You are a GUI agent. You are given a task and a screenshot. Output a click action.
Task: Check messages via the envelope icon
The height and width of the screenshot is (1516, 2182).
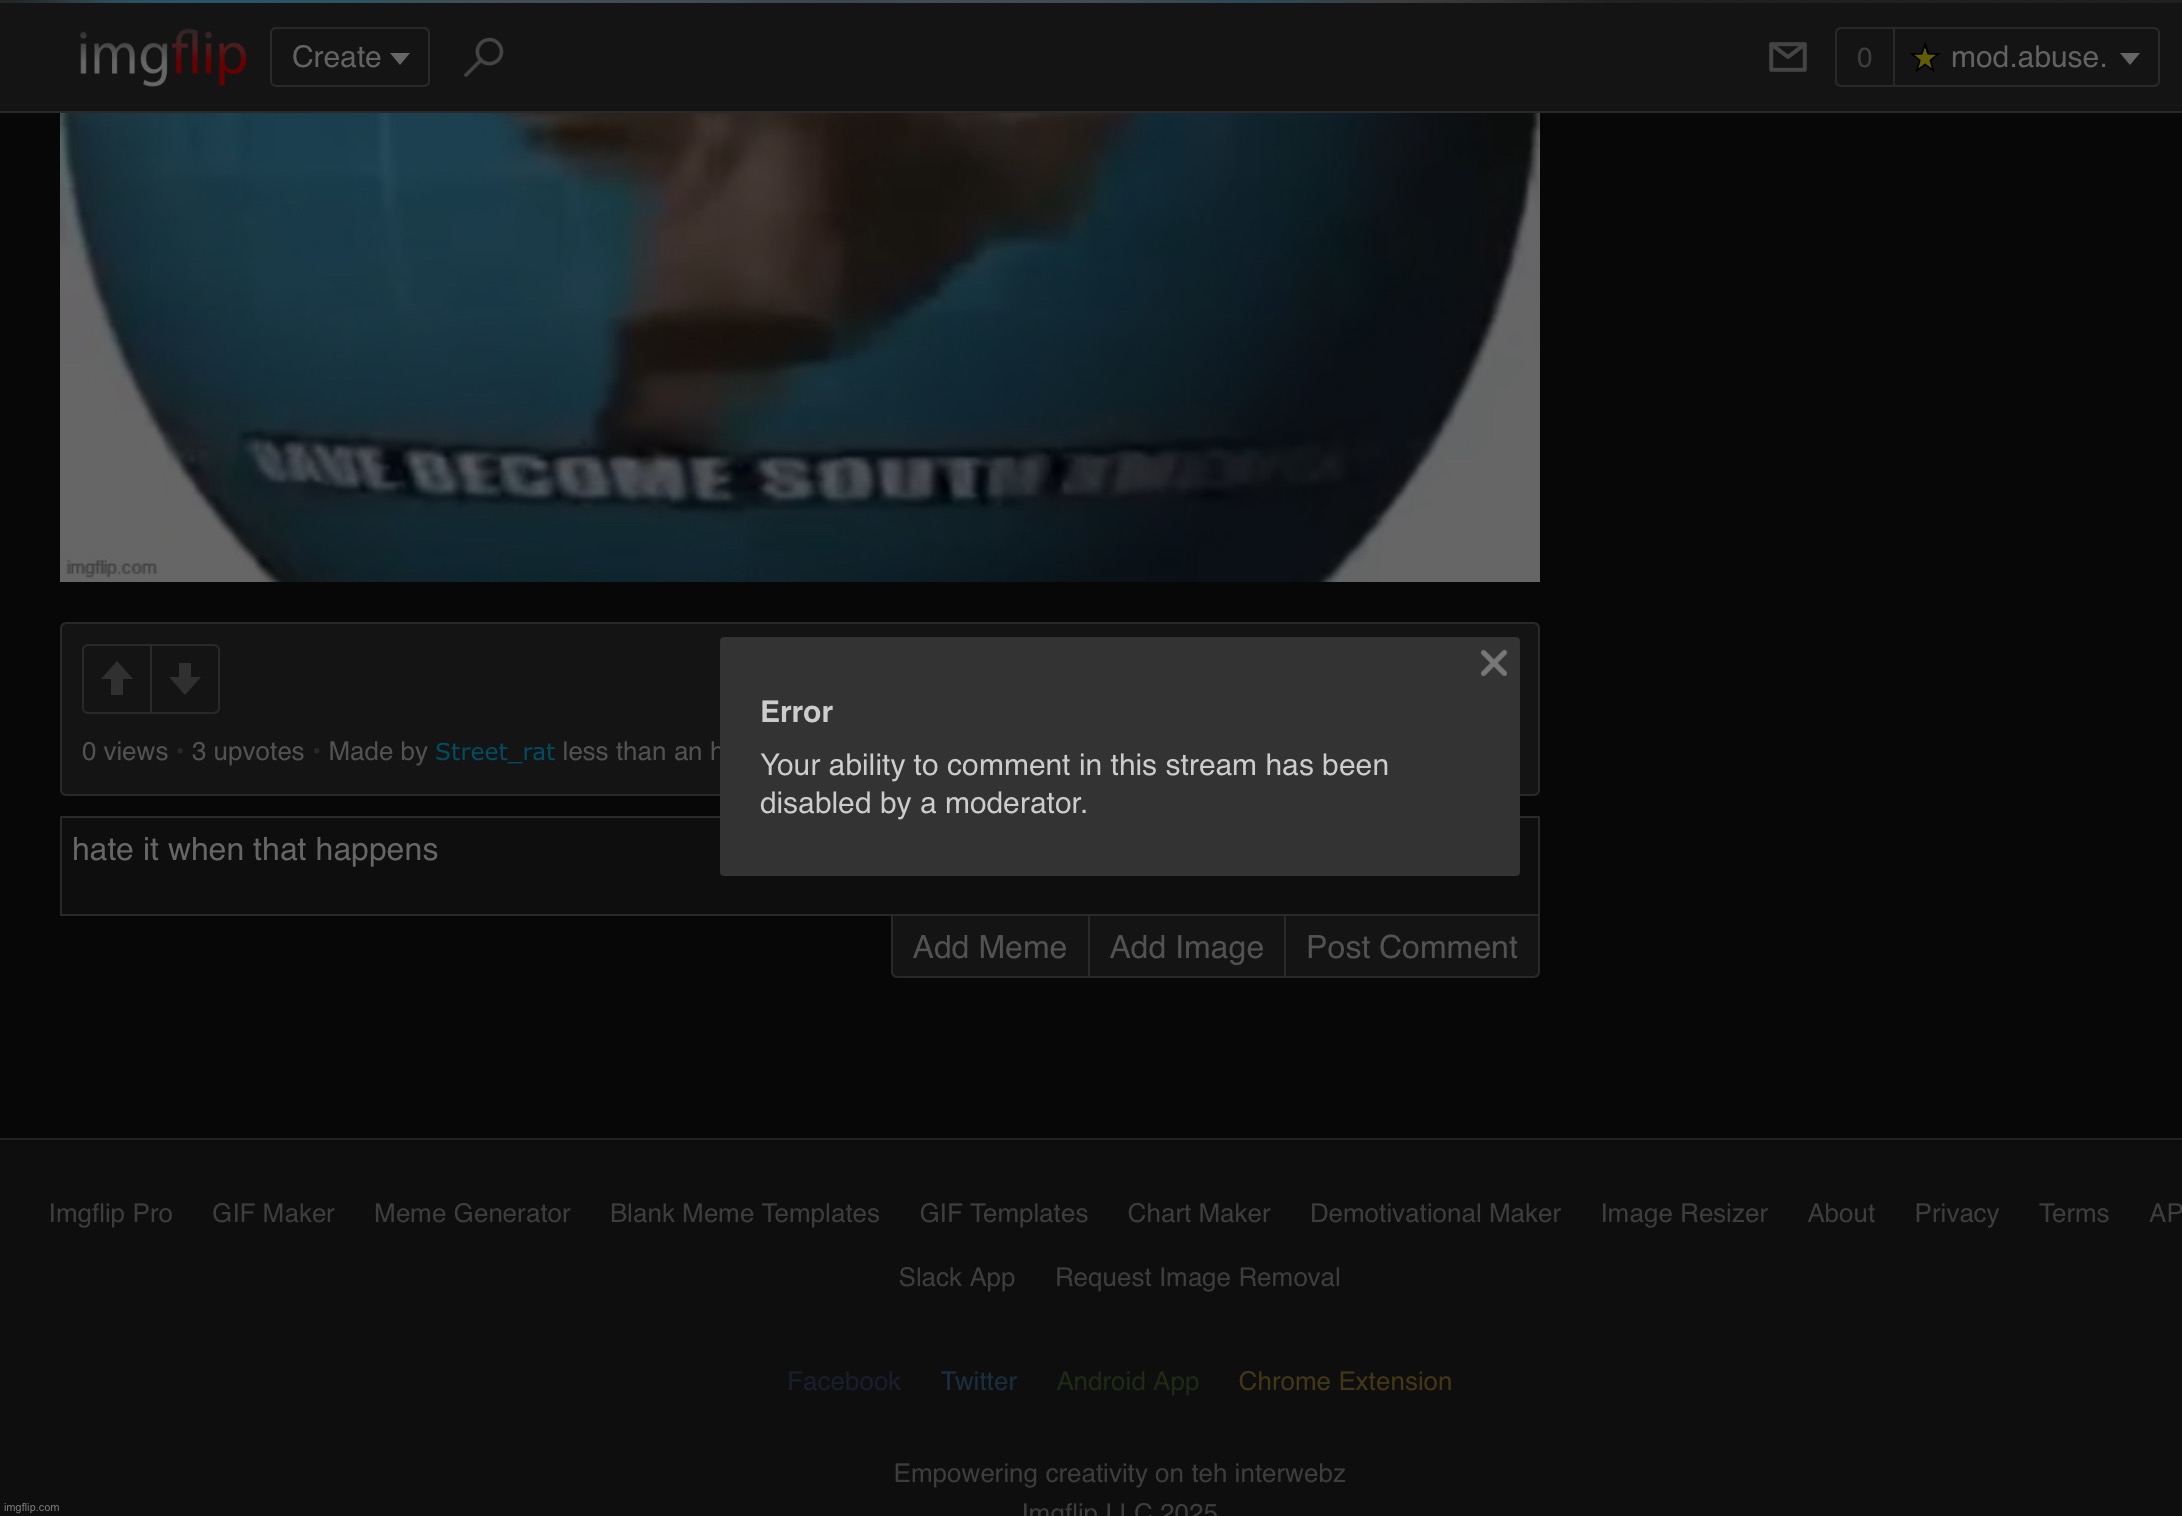(x=1789, y=57)
